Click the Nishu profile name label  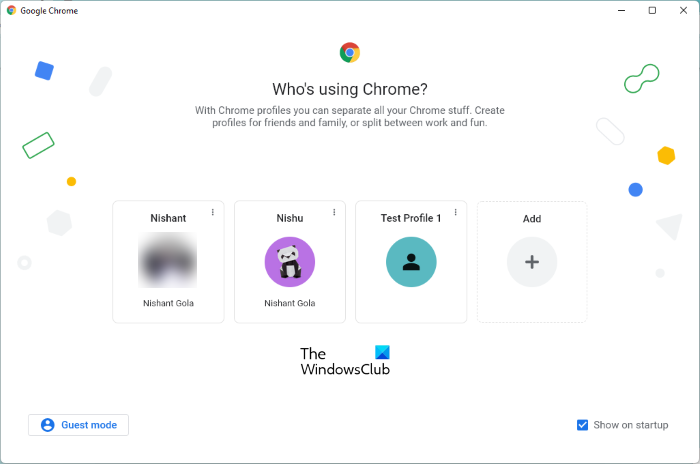290,218
